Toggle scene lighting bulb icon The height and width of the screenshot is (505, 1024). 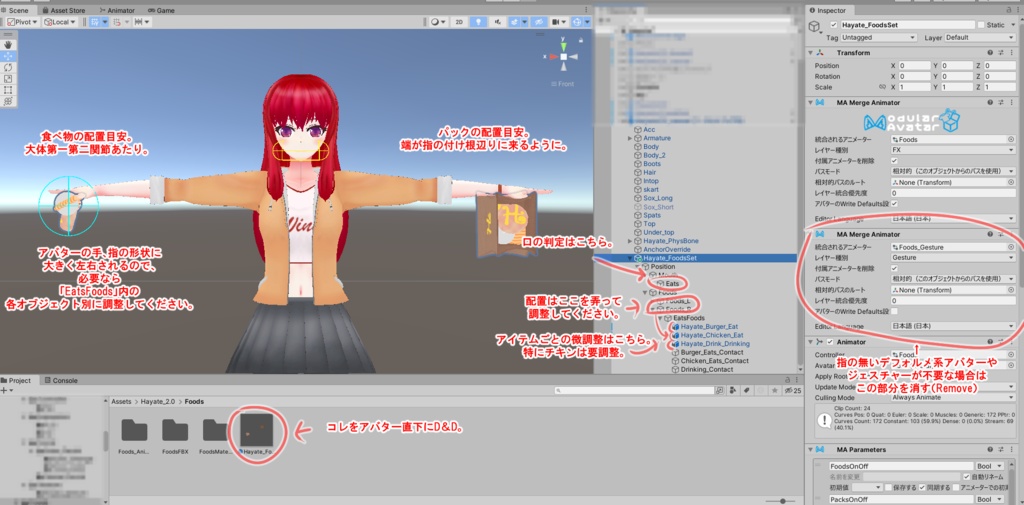point(479,22)
